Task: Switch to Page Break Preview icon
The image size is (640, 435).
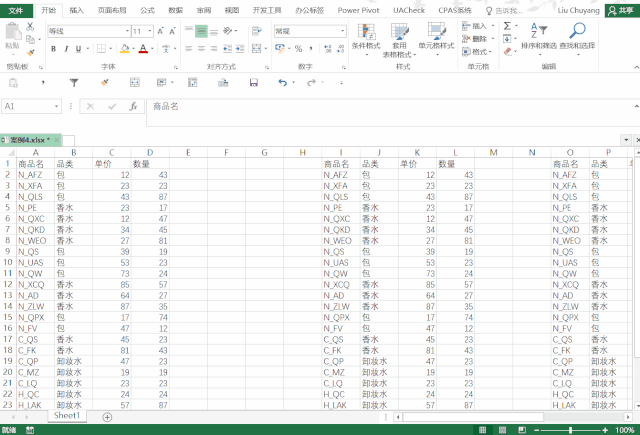Action: (522, 430)
